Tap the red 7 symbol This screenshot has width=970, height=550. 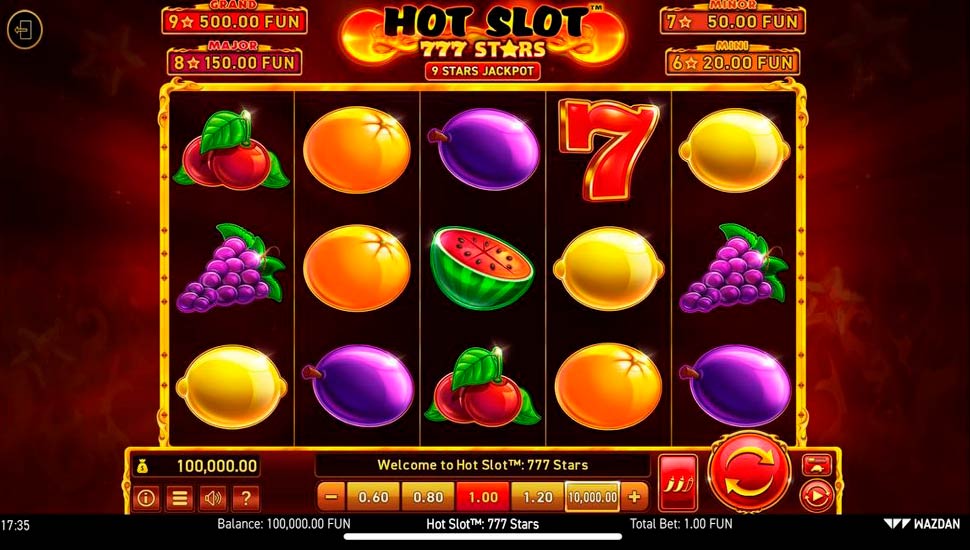point(608,150)
